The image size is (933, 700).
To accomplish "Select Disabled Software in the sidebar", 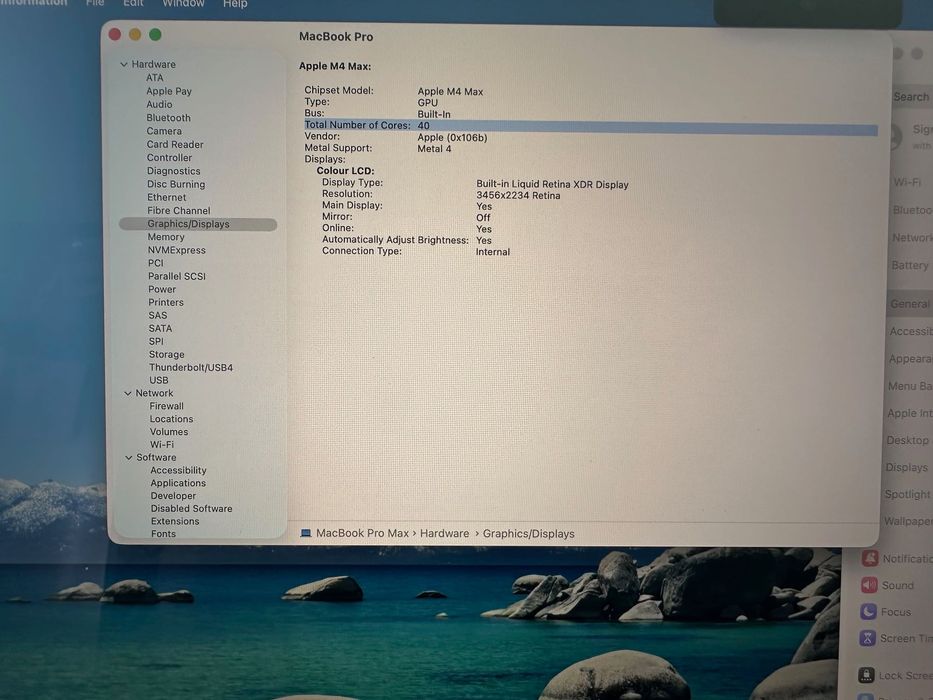I will click(x=192, y=509).
